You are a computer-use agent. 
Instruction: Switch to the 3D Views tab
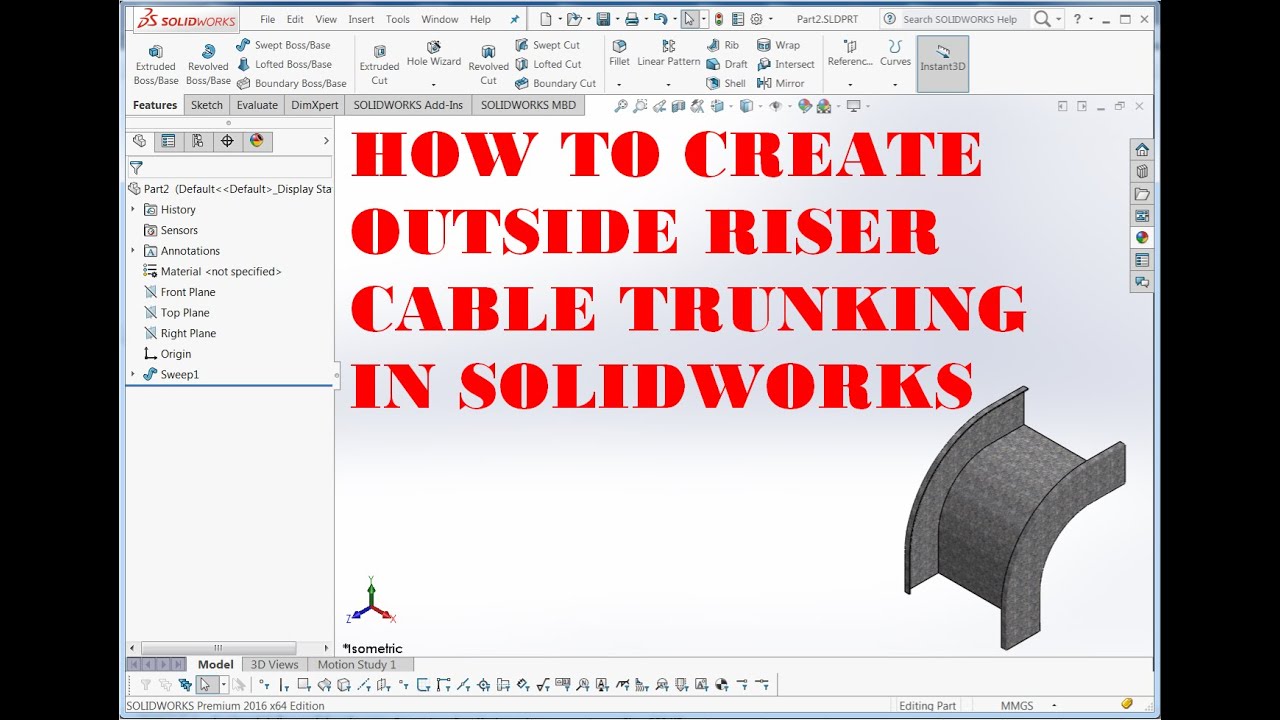[274, 664]
